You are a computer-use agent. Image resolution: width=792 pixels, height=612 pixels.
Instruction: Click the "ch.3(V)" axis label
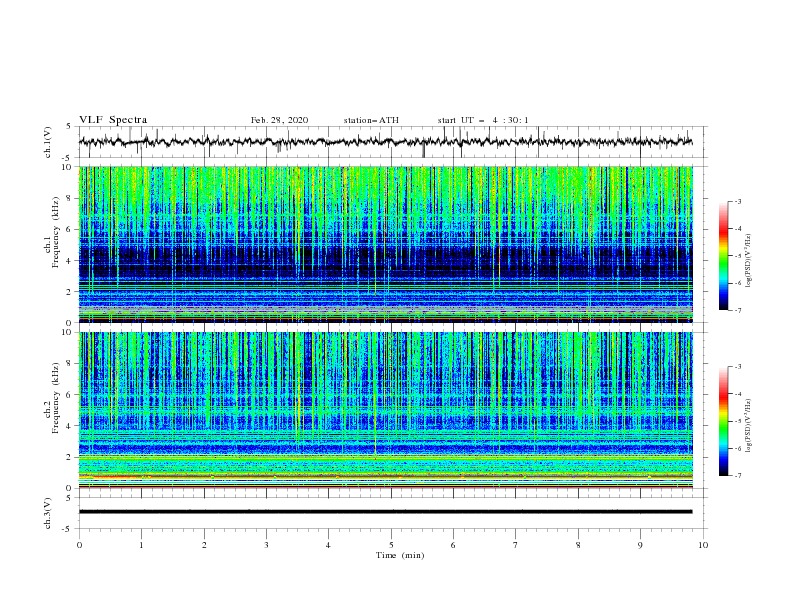(x=48, y=513)
